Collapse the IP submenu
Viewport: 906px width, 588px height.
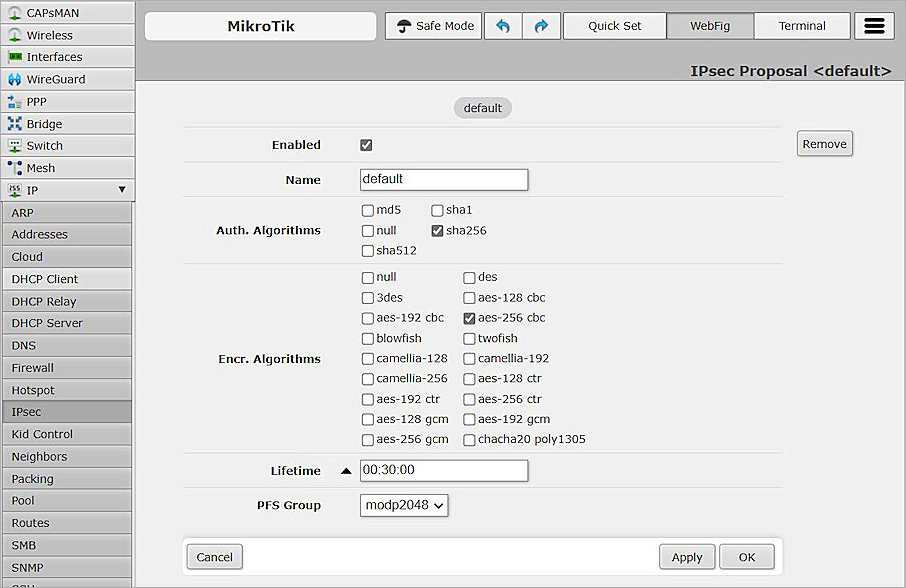point(122,189)
